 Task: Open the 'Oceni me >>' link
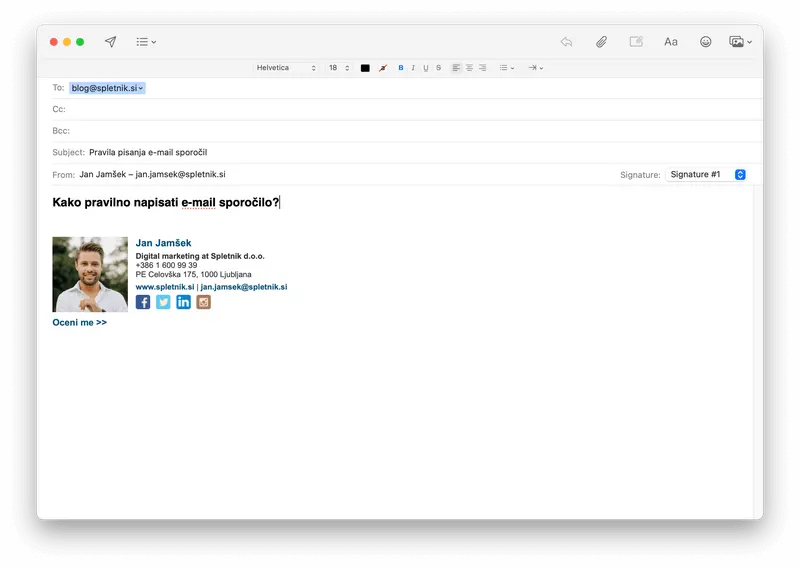[x=80, y=323]
